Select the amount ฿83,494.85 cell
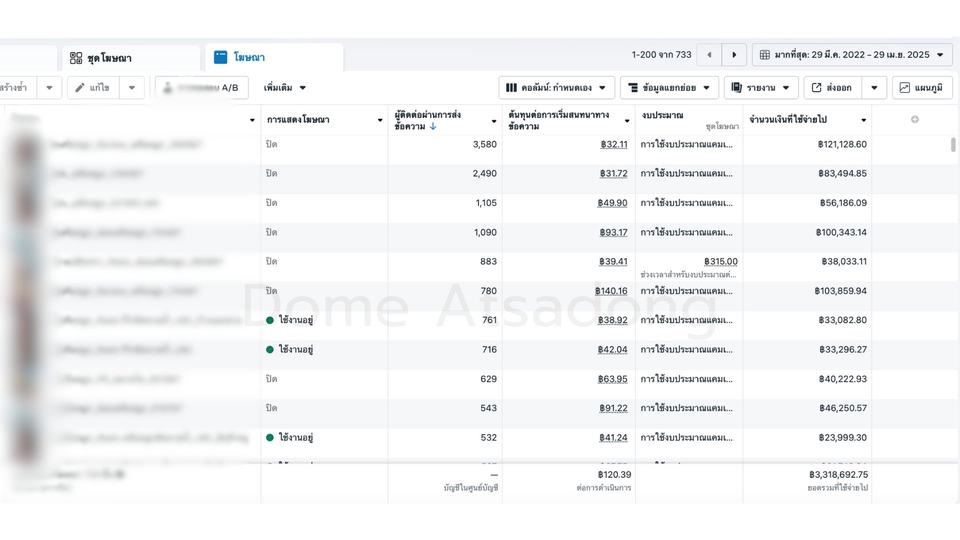The height and width of the screenshot is (540, 960). coord(842,174)
